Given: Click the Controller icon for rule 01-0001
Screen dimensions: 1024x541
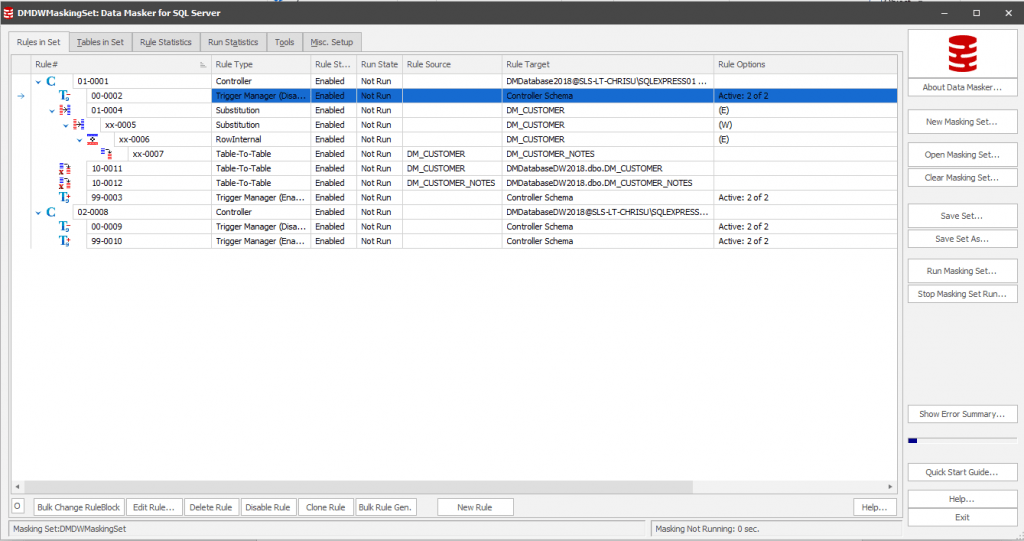Looking at the screenshot, I should (51, 81).
